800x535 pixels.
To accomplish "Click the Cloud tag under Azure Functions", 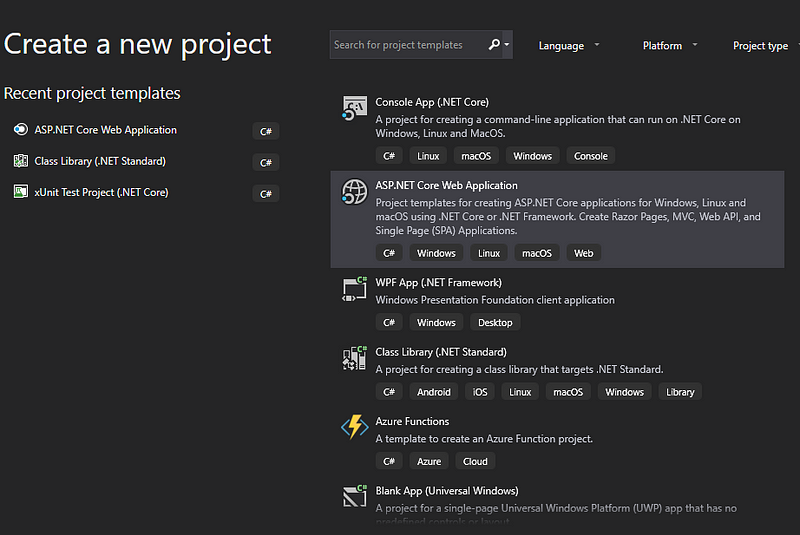I will [475, 461].
